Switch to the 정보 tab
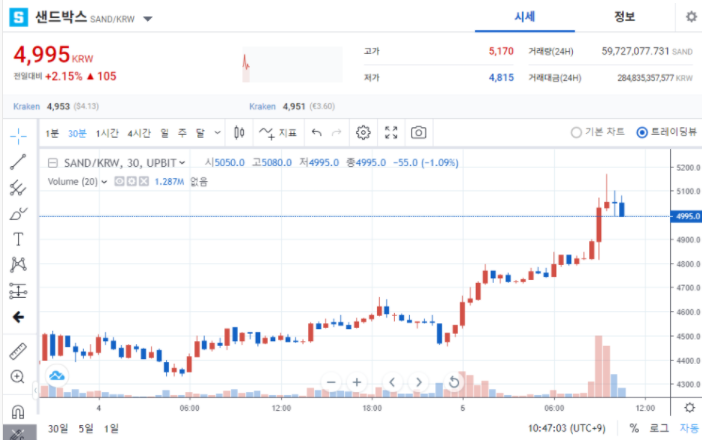 pos(625,17)
